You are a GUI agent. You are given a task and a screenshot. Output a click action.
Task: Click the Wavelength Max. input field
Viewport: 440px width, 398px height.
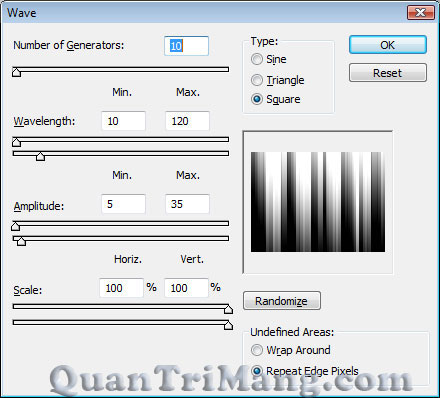click(x=187, y=121)
